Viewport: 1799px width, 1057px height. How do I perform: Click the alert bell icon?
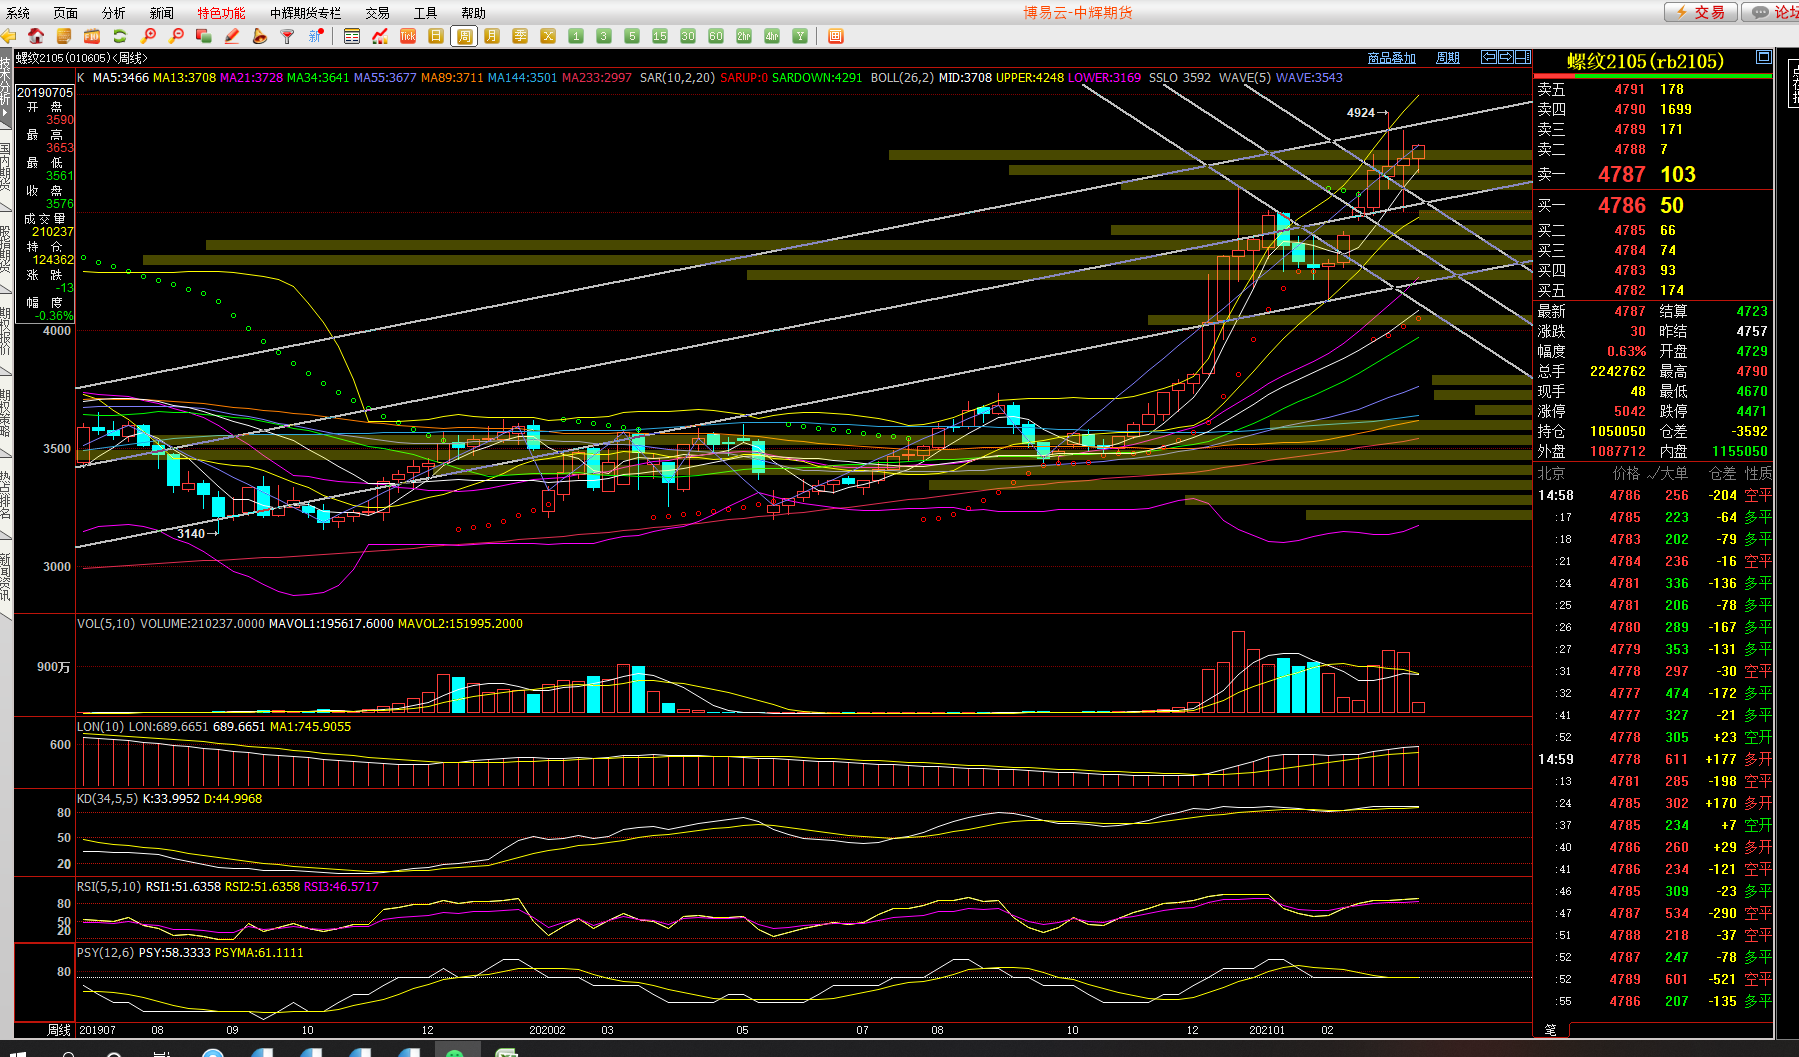pyautogui.click(x=260, y=36)
